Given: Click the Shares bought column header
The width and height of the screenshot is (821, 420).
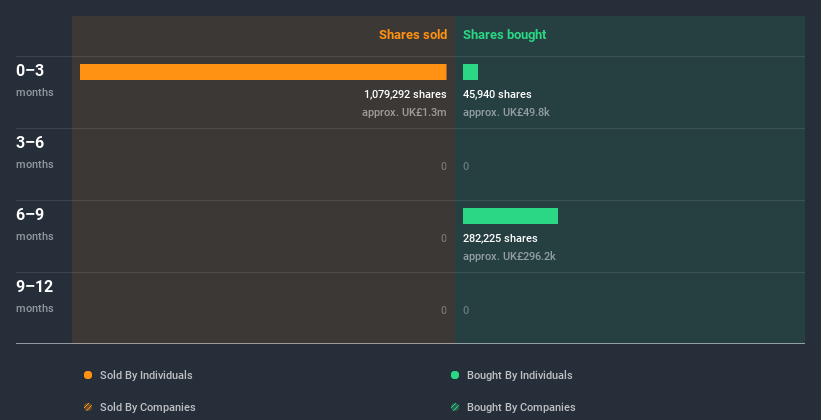Looking at the screenshot, I should tap(505, 35).
